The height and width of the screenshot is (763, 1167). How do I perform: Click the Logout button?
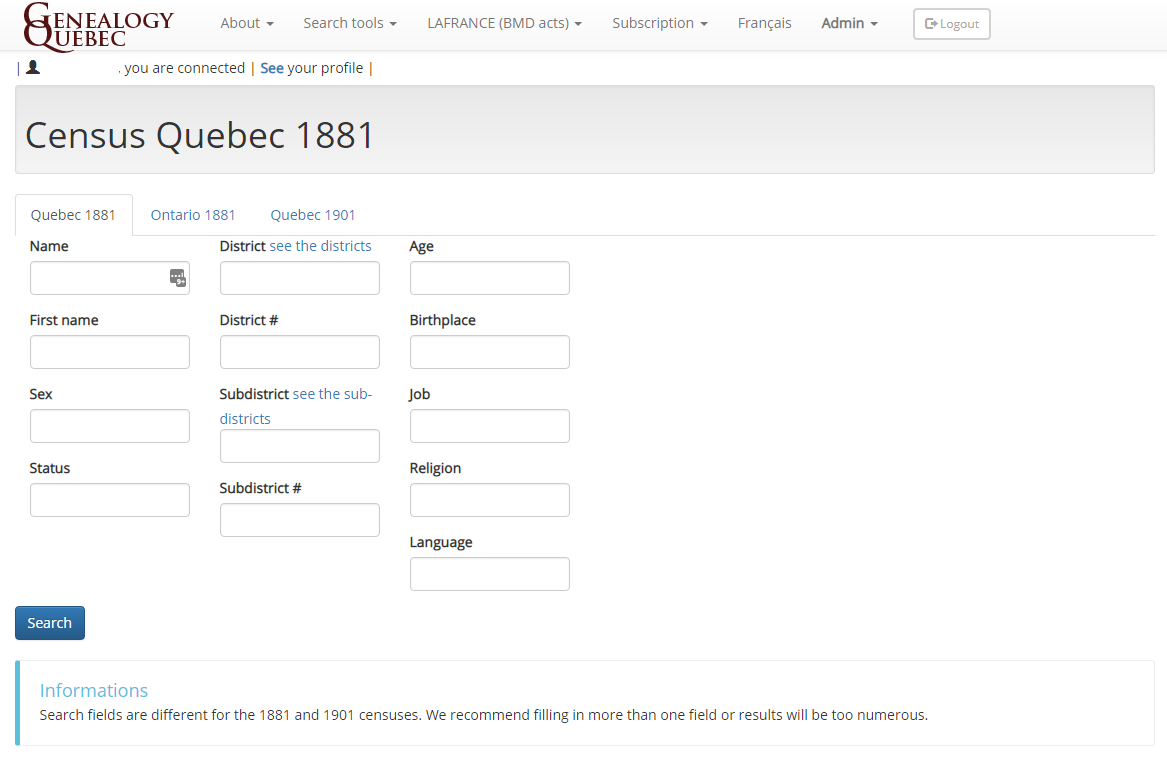[951, 24]
